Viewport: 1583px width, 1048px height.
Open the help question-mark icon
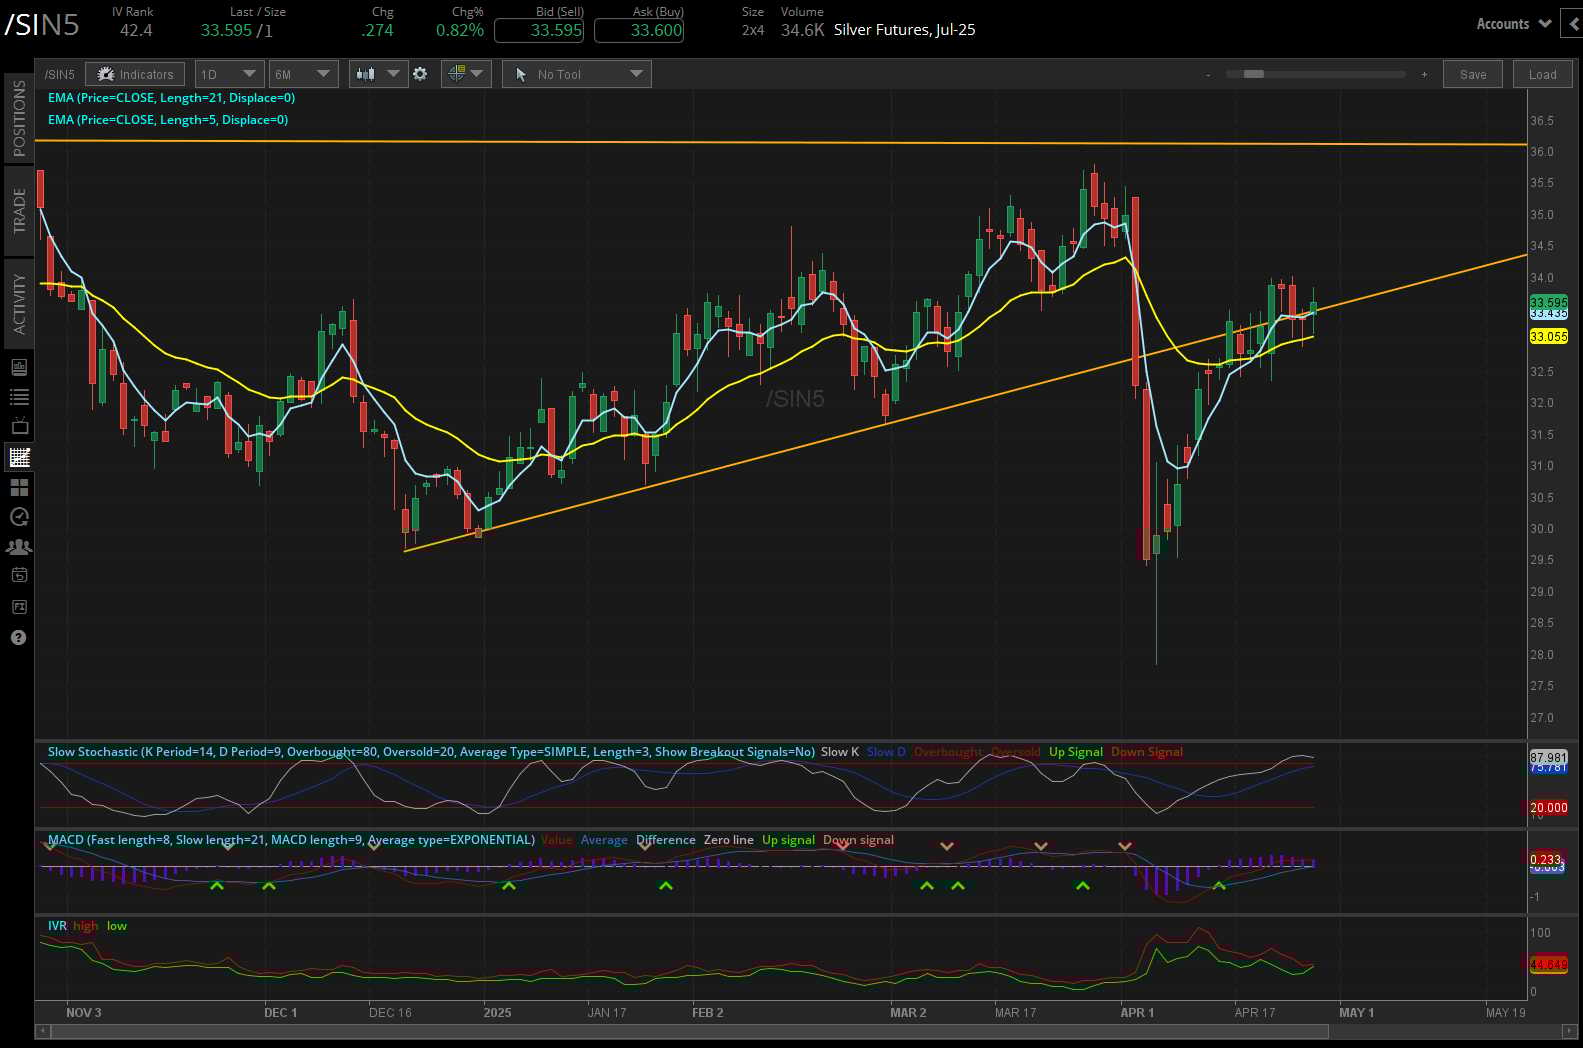coord(18,637)
